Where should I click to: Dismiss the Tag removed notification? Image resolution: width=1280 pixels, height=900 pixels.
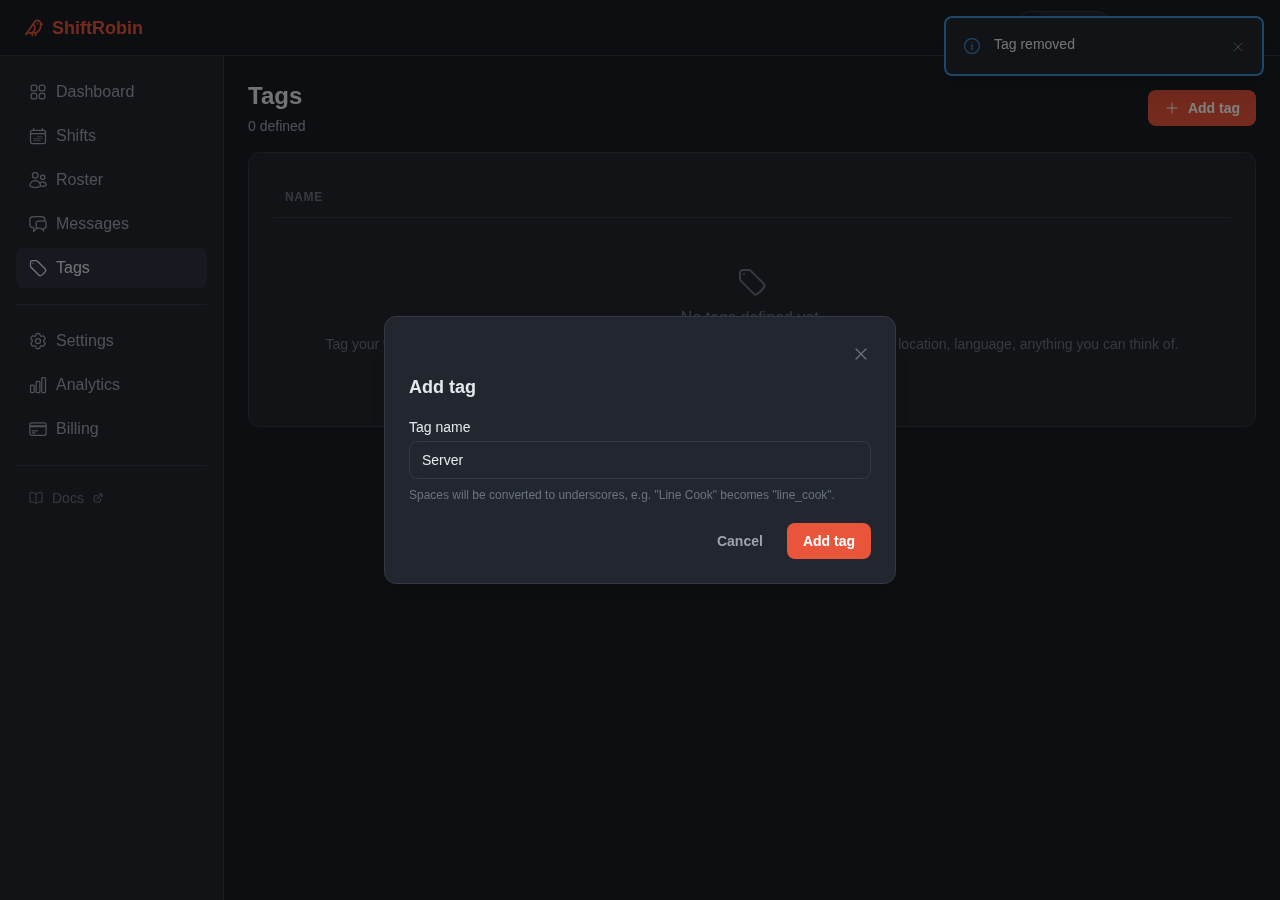pos(1238,47)
